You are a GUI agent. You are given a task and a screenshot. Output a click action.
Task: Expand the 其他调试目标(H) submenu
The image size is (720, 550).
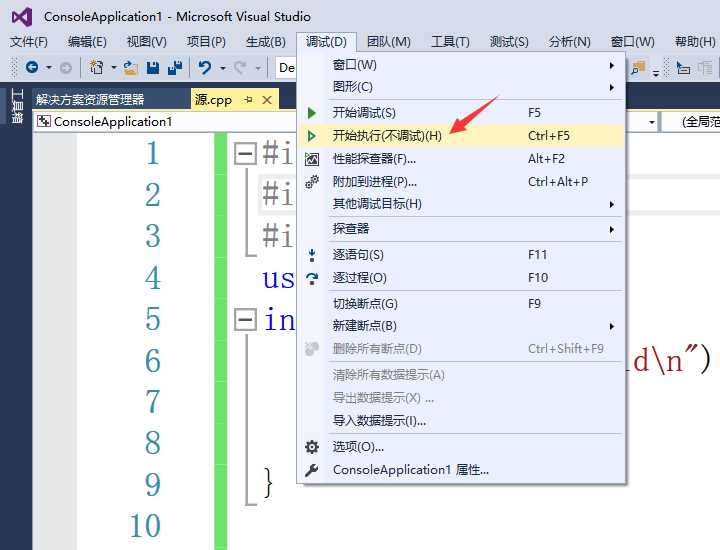coord(462,203)
